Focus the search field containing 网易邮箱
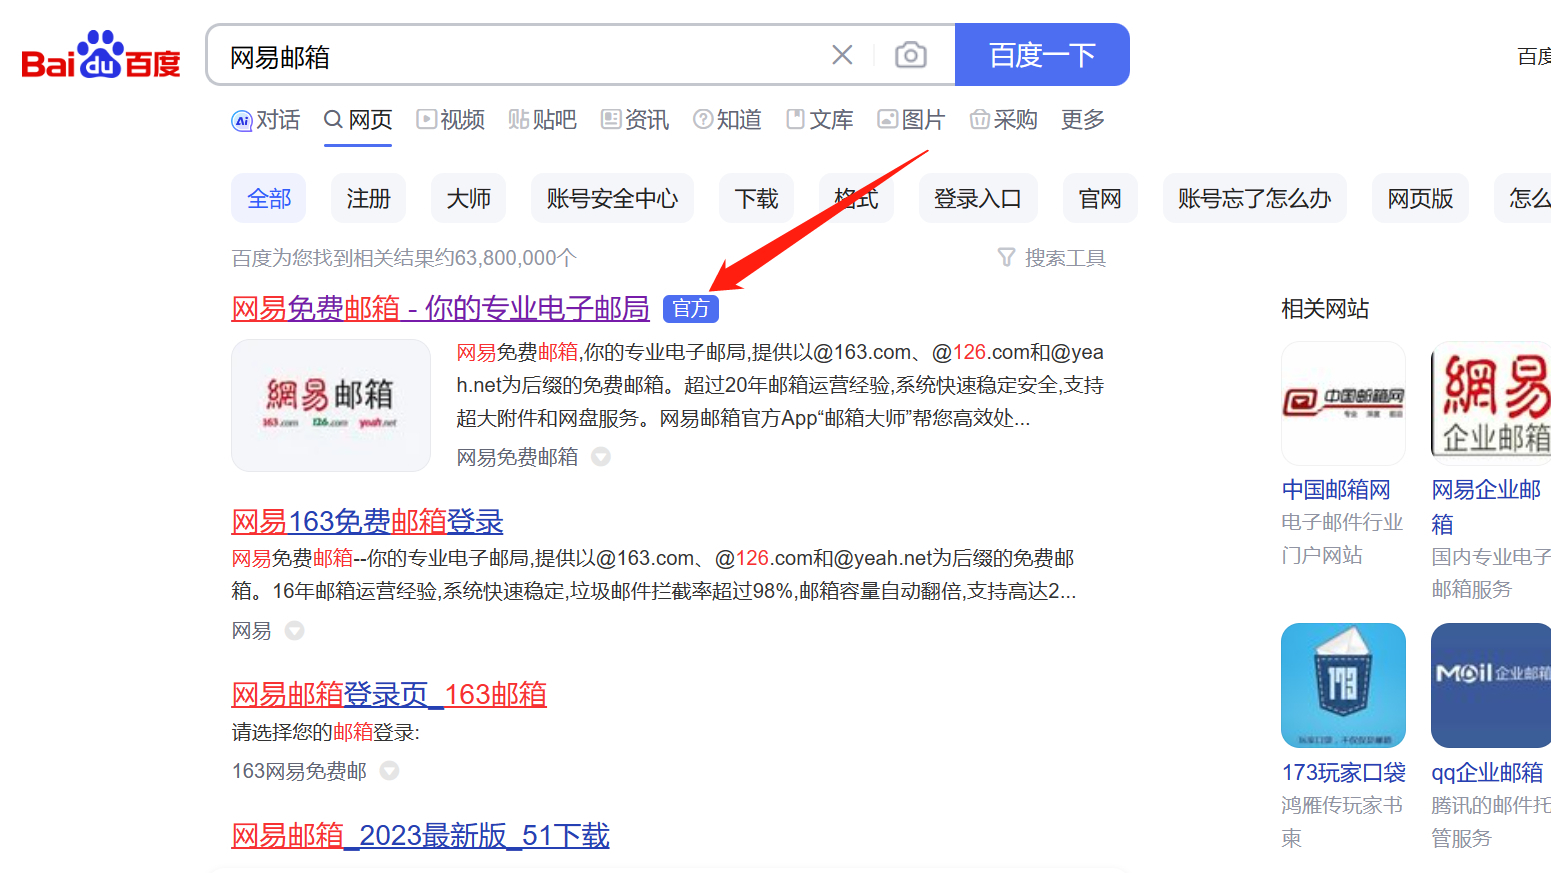Image resolution: width=1551 pixels, height=873 pixels. pyautogui.click(x=520, y=56)
